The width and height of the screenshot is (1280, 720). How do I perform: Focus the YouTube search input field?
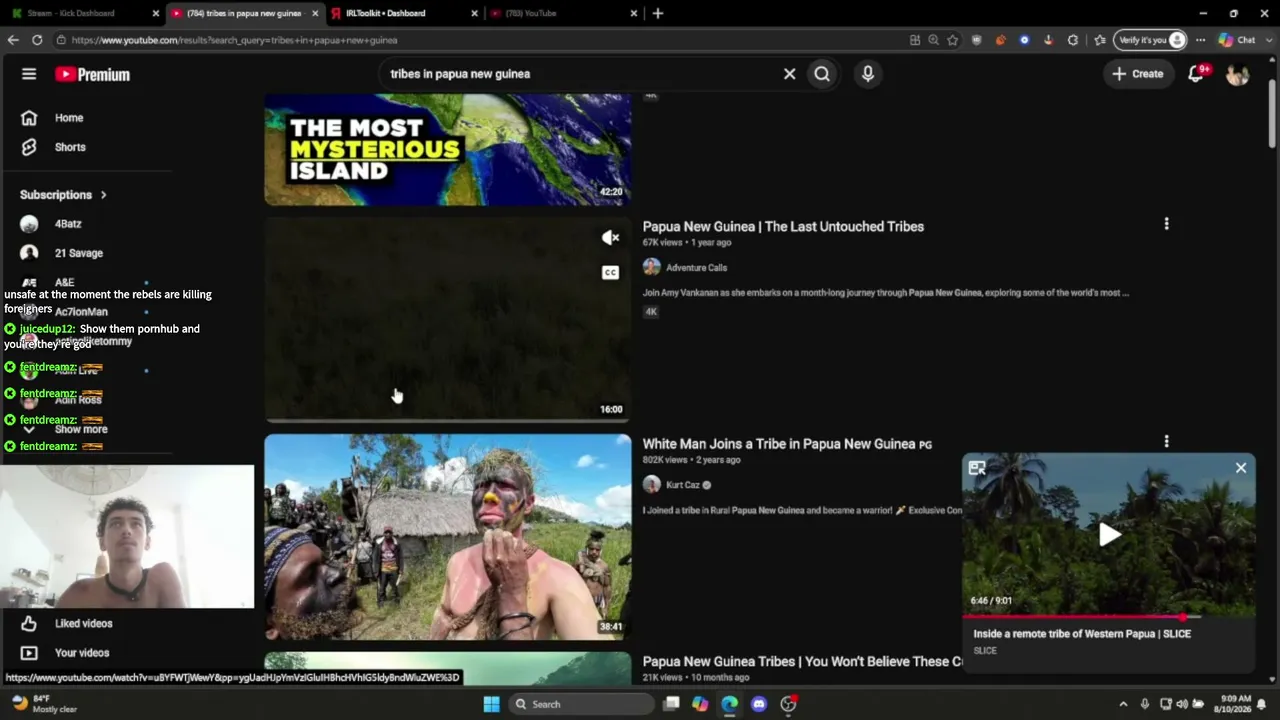tap(580, 74)
